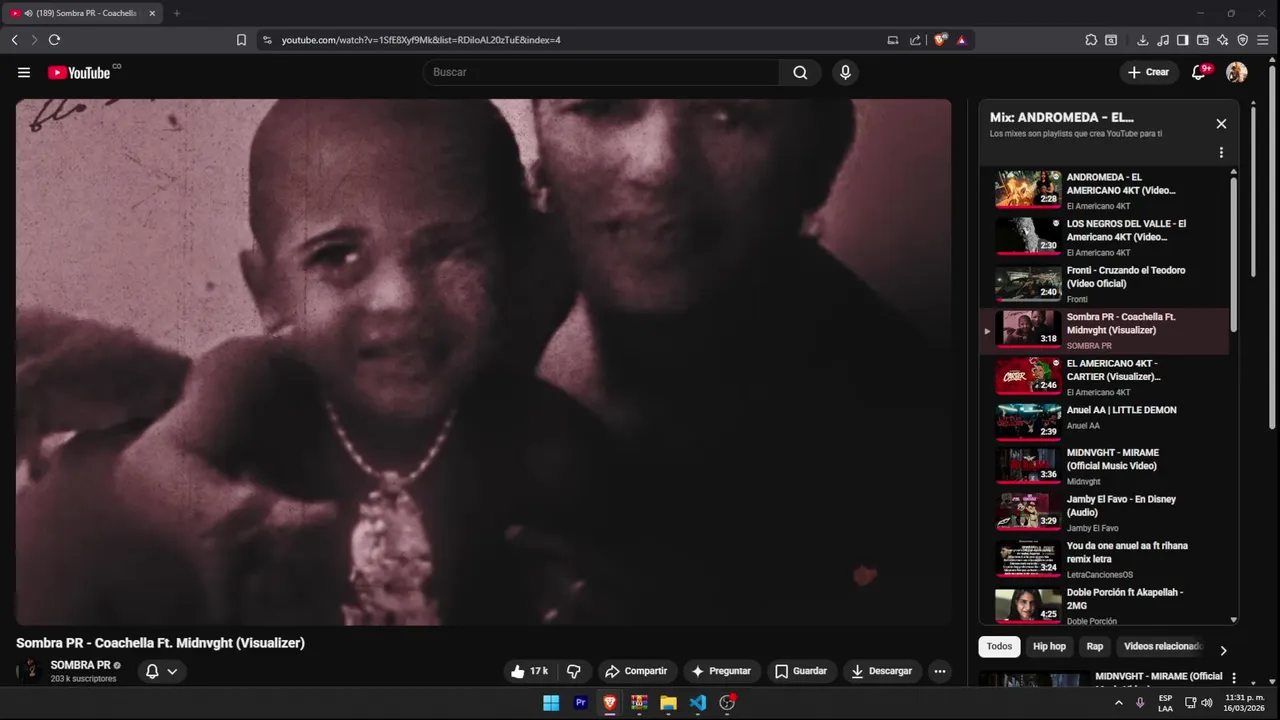Open the YouTube guide hamburger menu
The width and height of the screenshot is (1280, 720).
24,72
